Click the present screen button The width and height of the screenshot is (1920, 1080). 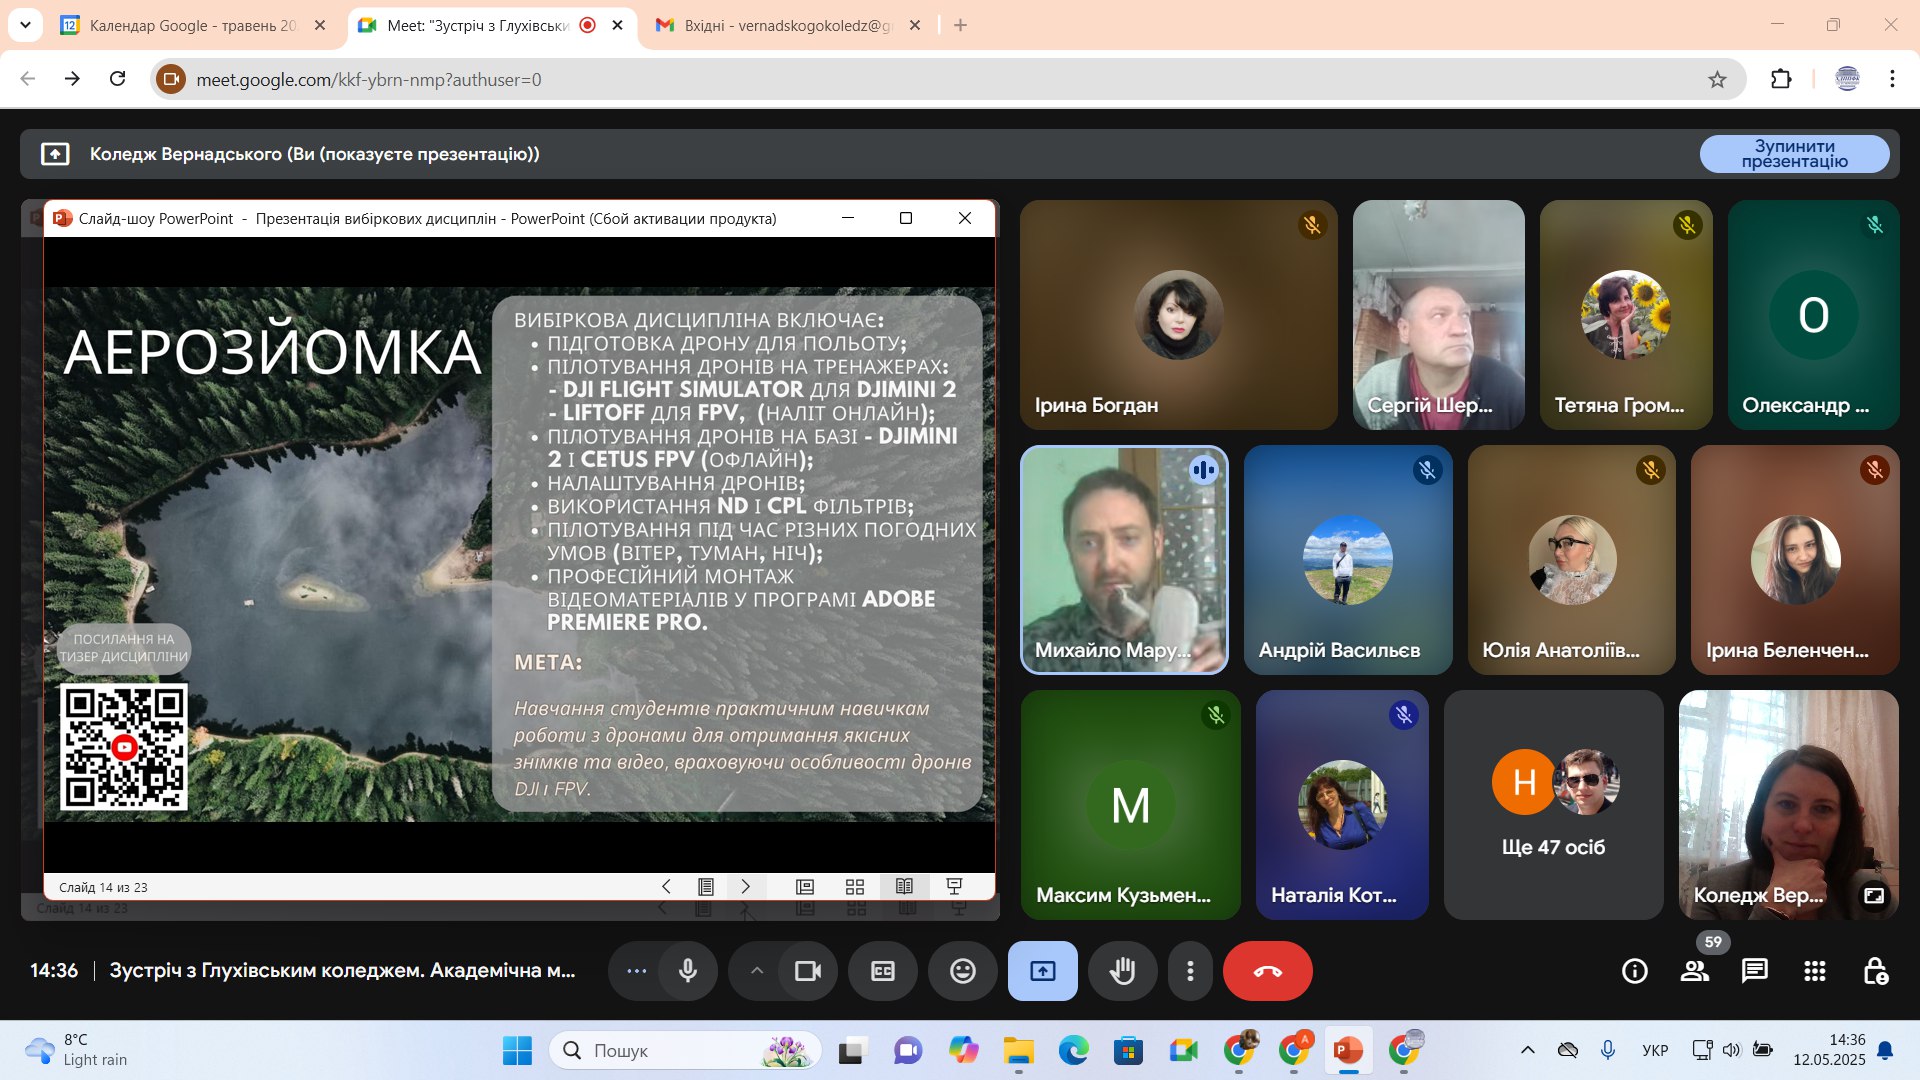tap(1043, 971)
